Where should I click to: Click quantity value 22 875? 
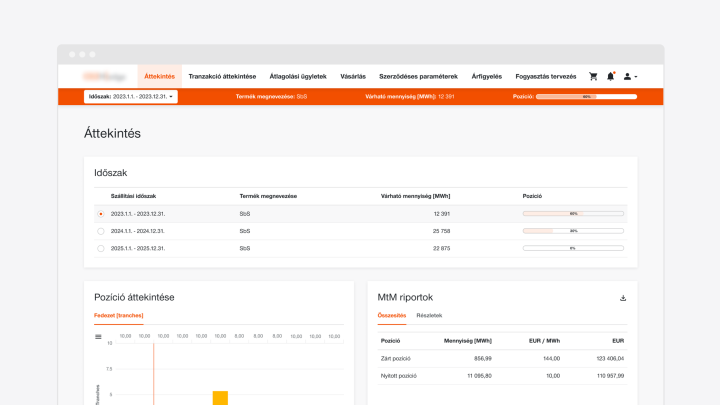(x=442, y=248)
